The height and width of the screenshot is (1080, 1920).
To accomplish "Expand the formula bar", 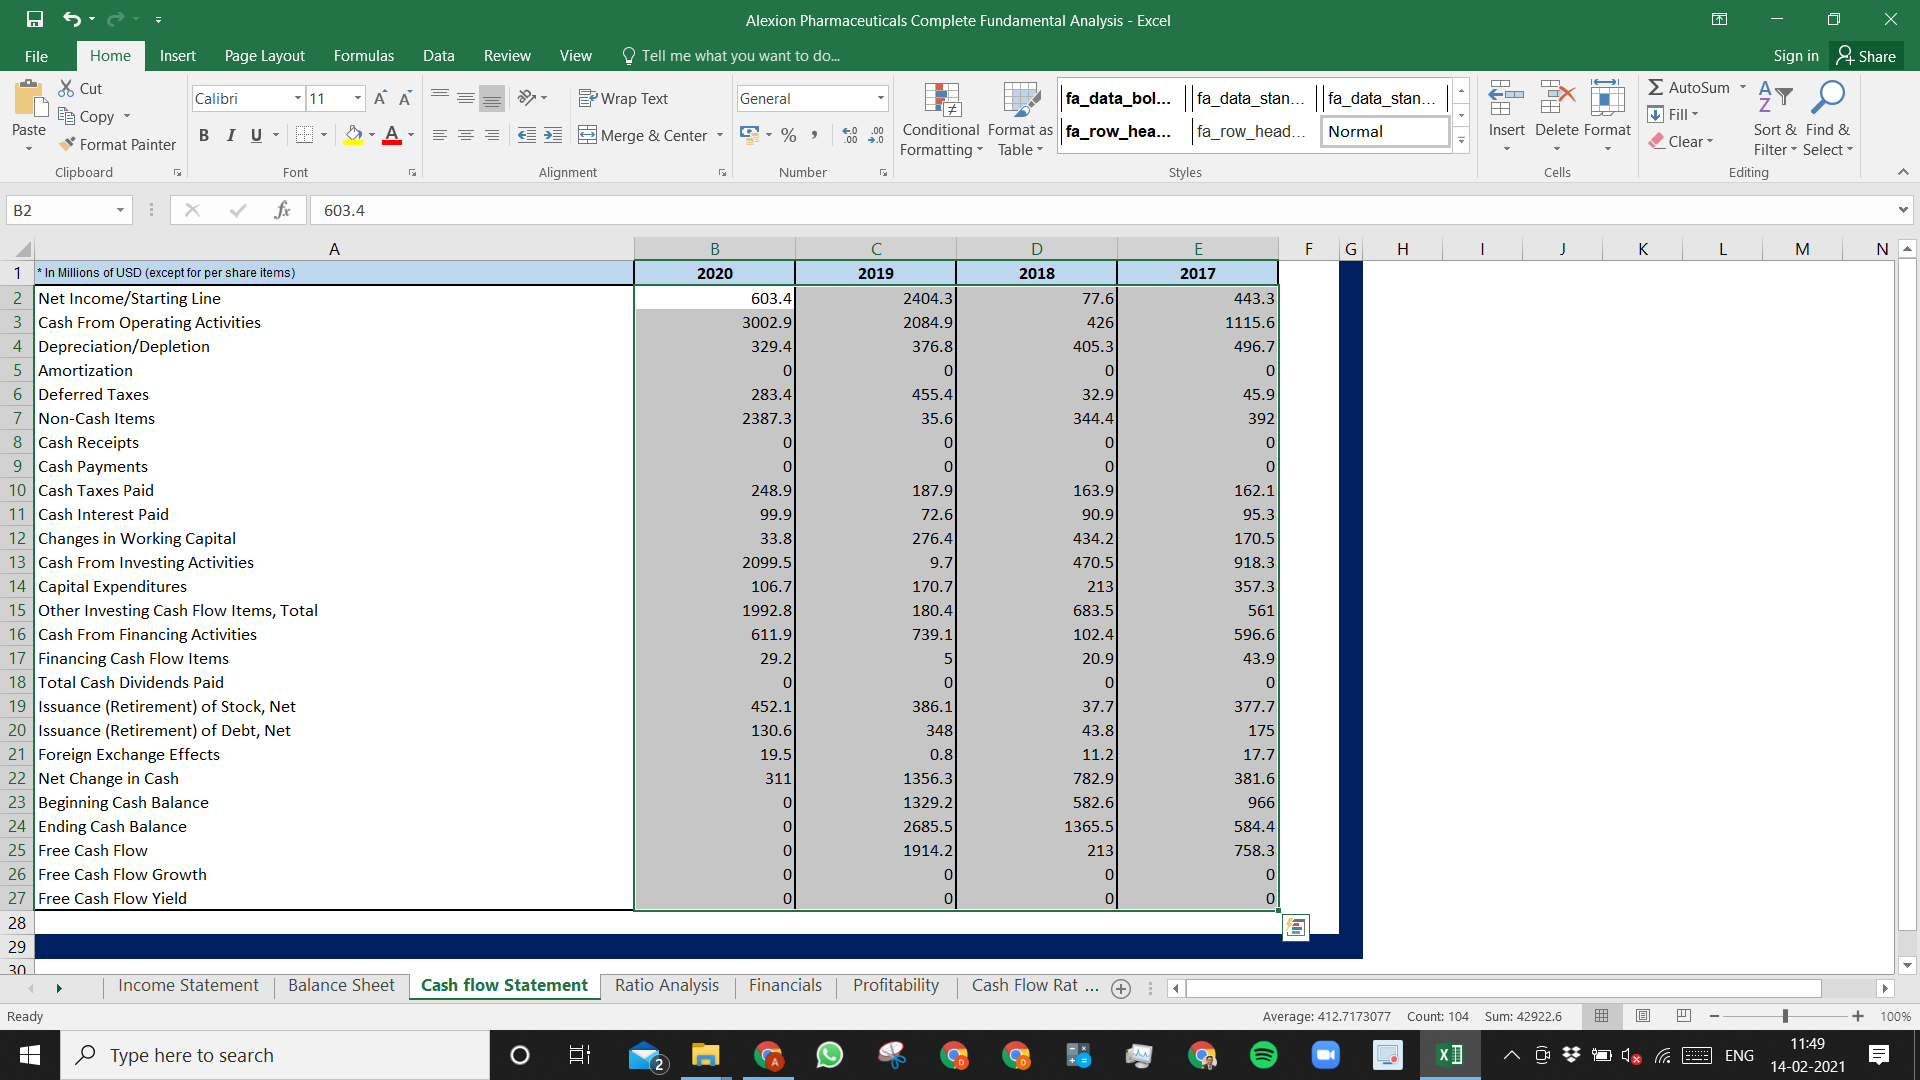I will (1903, 210).
